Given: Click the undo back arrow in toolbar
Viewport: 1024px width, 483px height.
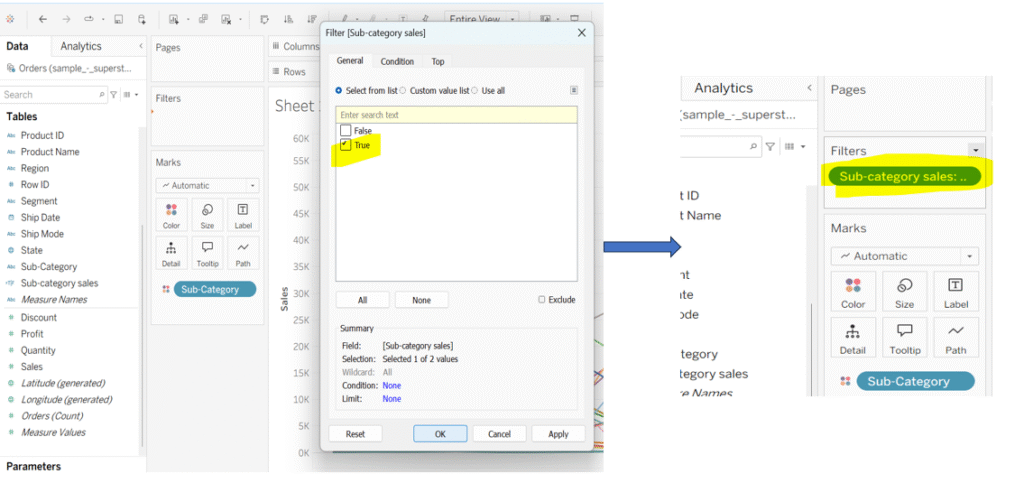Looking at the screenshot, I should (x=42, y=19).
